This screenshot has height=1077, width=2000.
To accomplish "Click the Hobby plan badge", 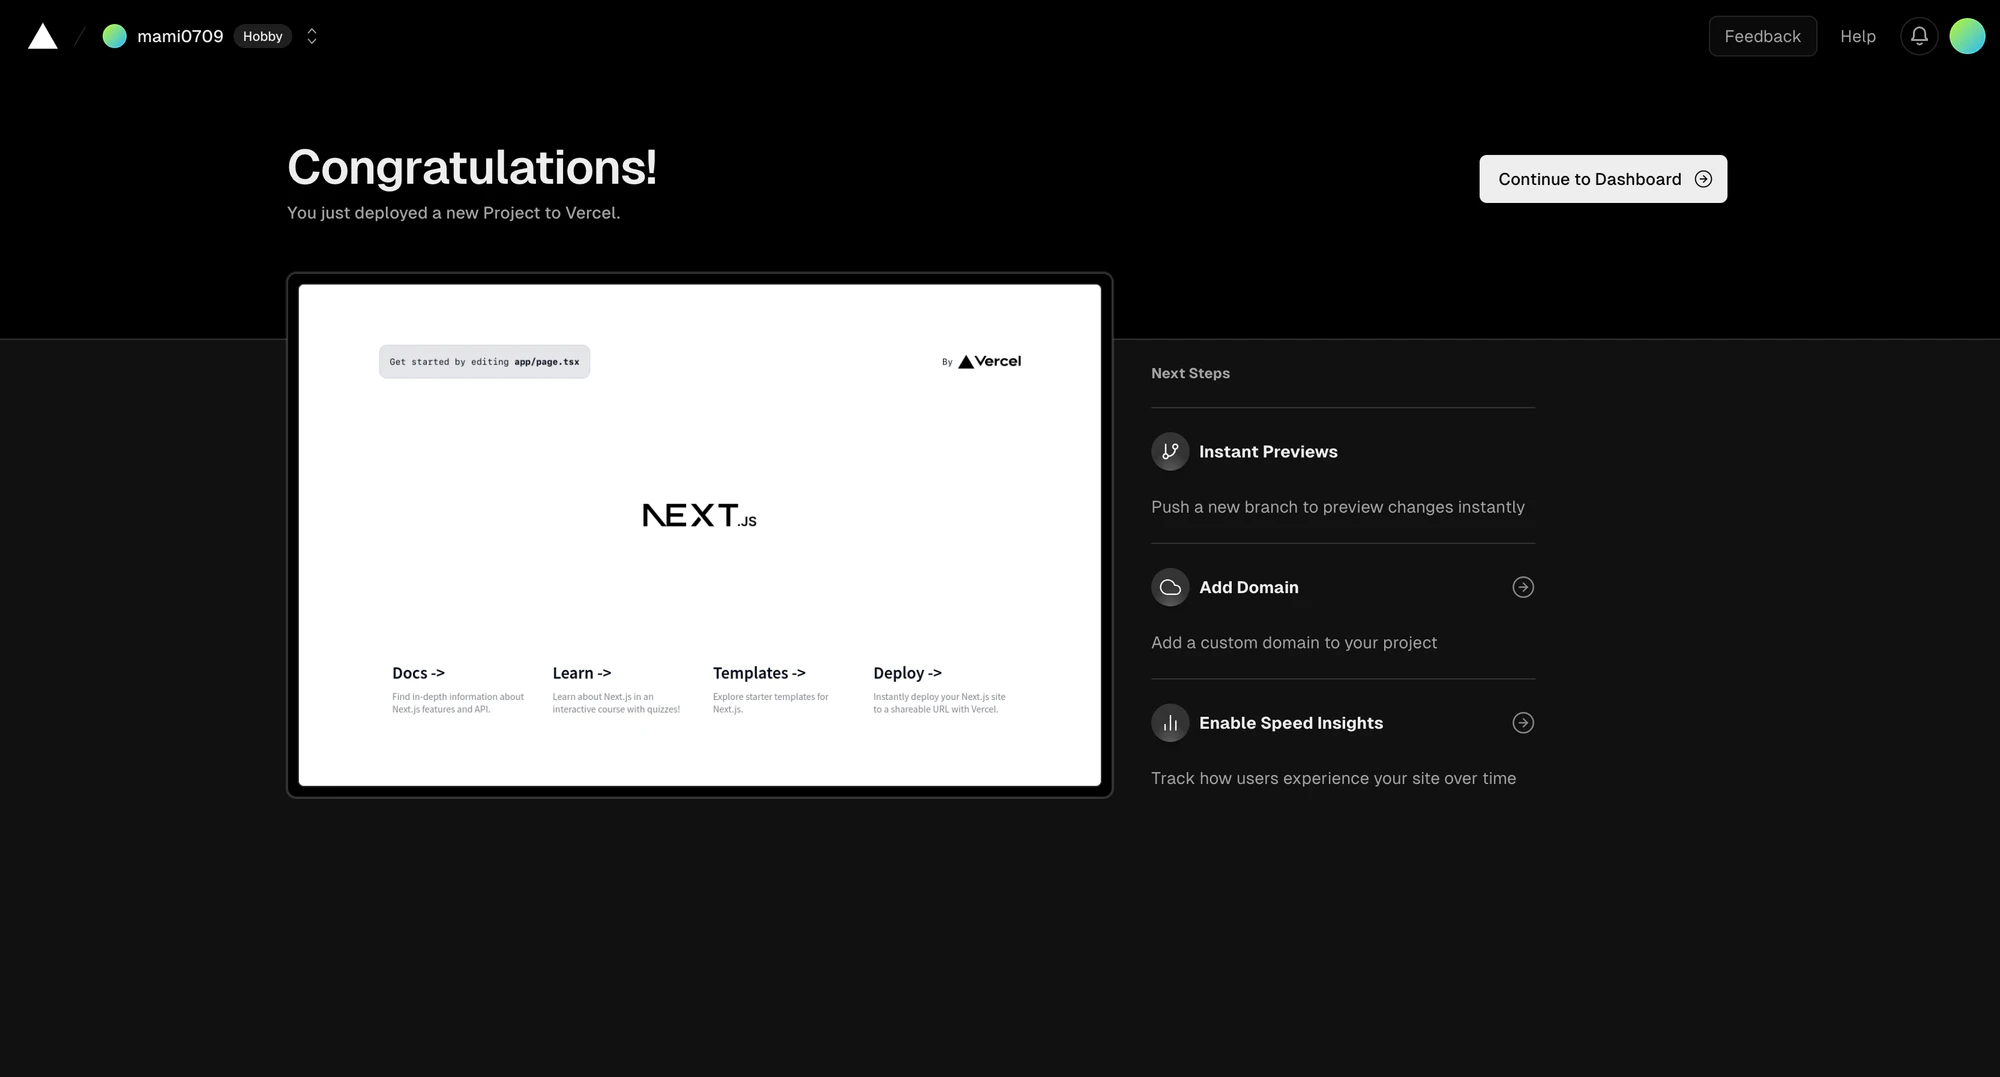I will tap(263, 36).
